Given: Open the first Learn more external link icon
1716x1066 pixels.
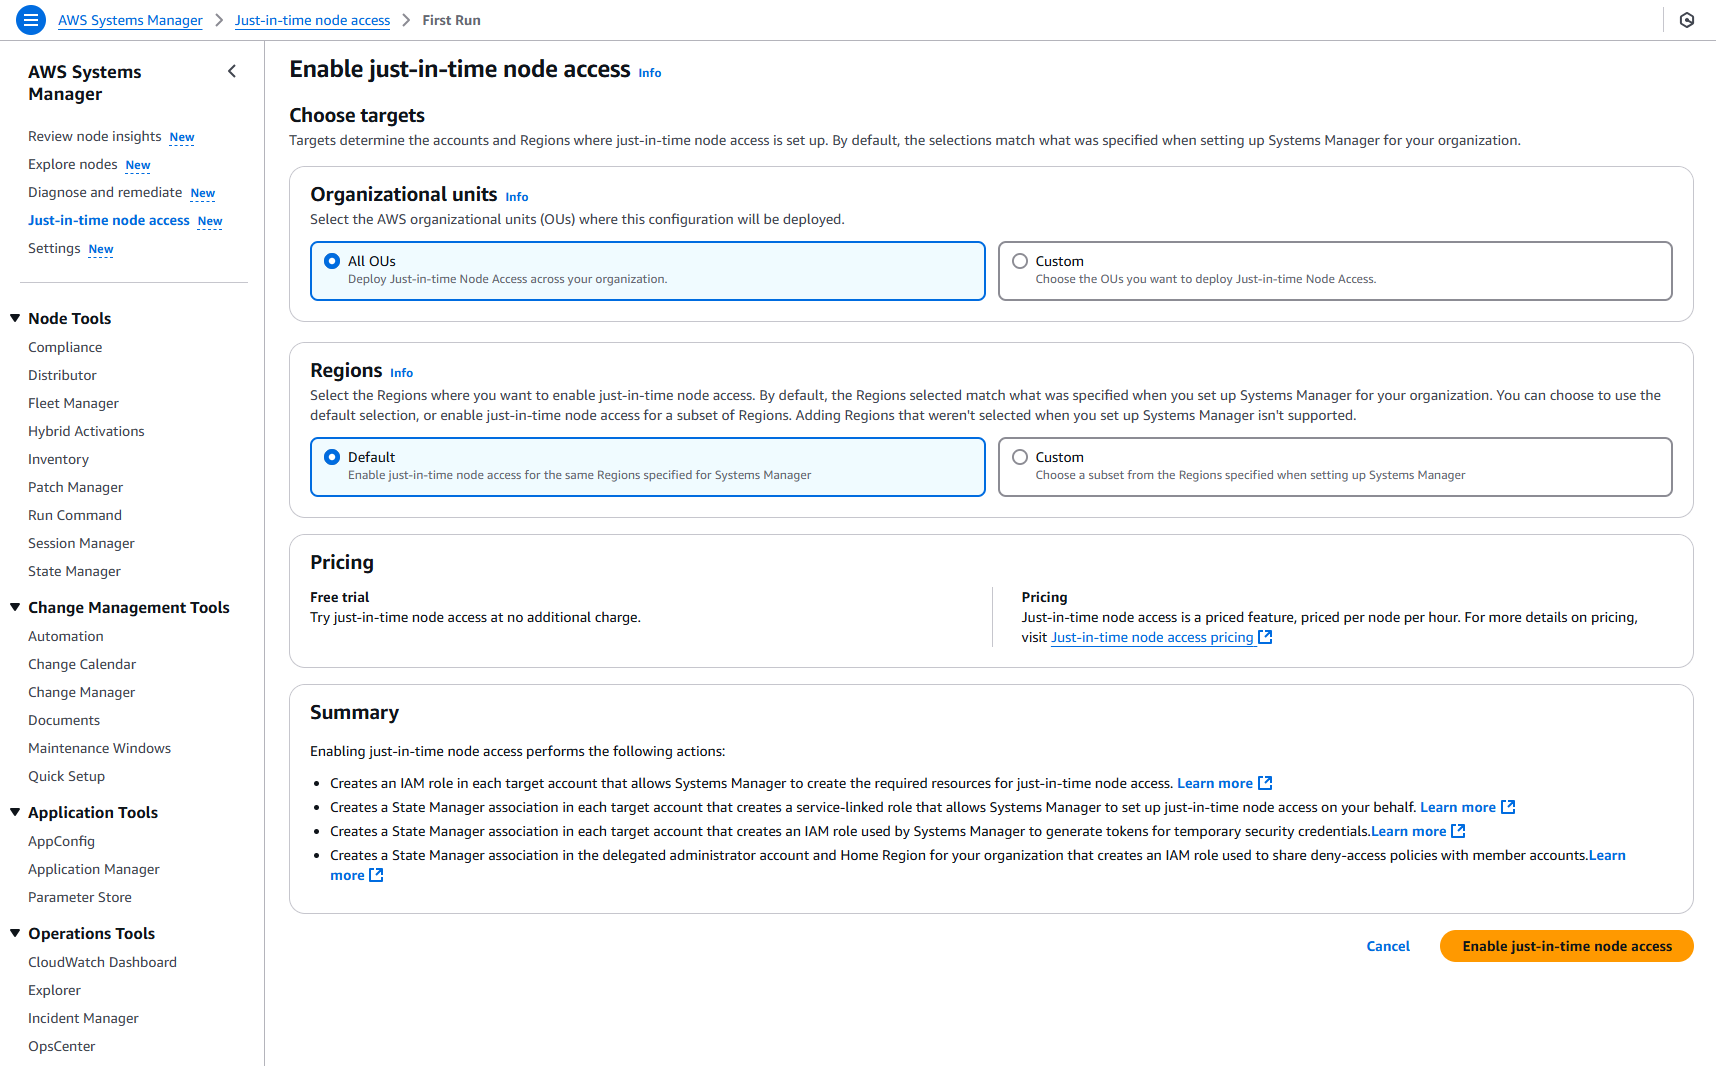Looking at the screenshot, I should [x=1264, y=782].
